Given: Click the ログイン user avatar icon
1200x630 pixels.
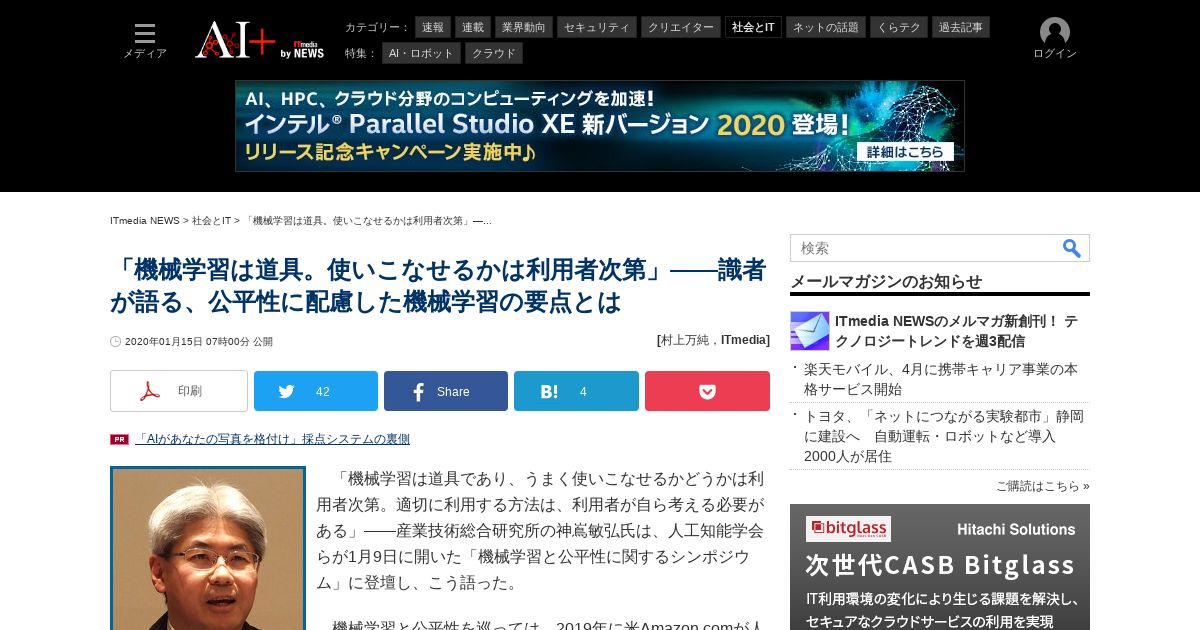Looking at the screenshot, I should pyautogui.click(x=1054, y=32).
